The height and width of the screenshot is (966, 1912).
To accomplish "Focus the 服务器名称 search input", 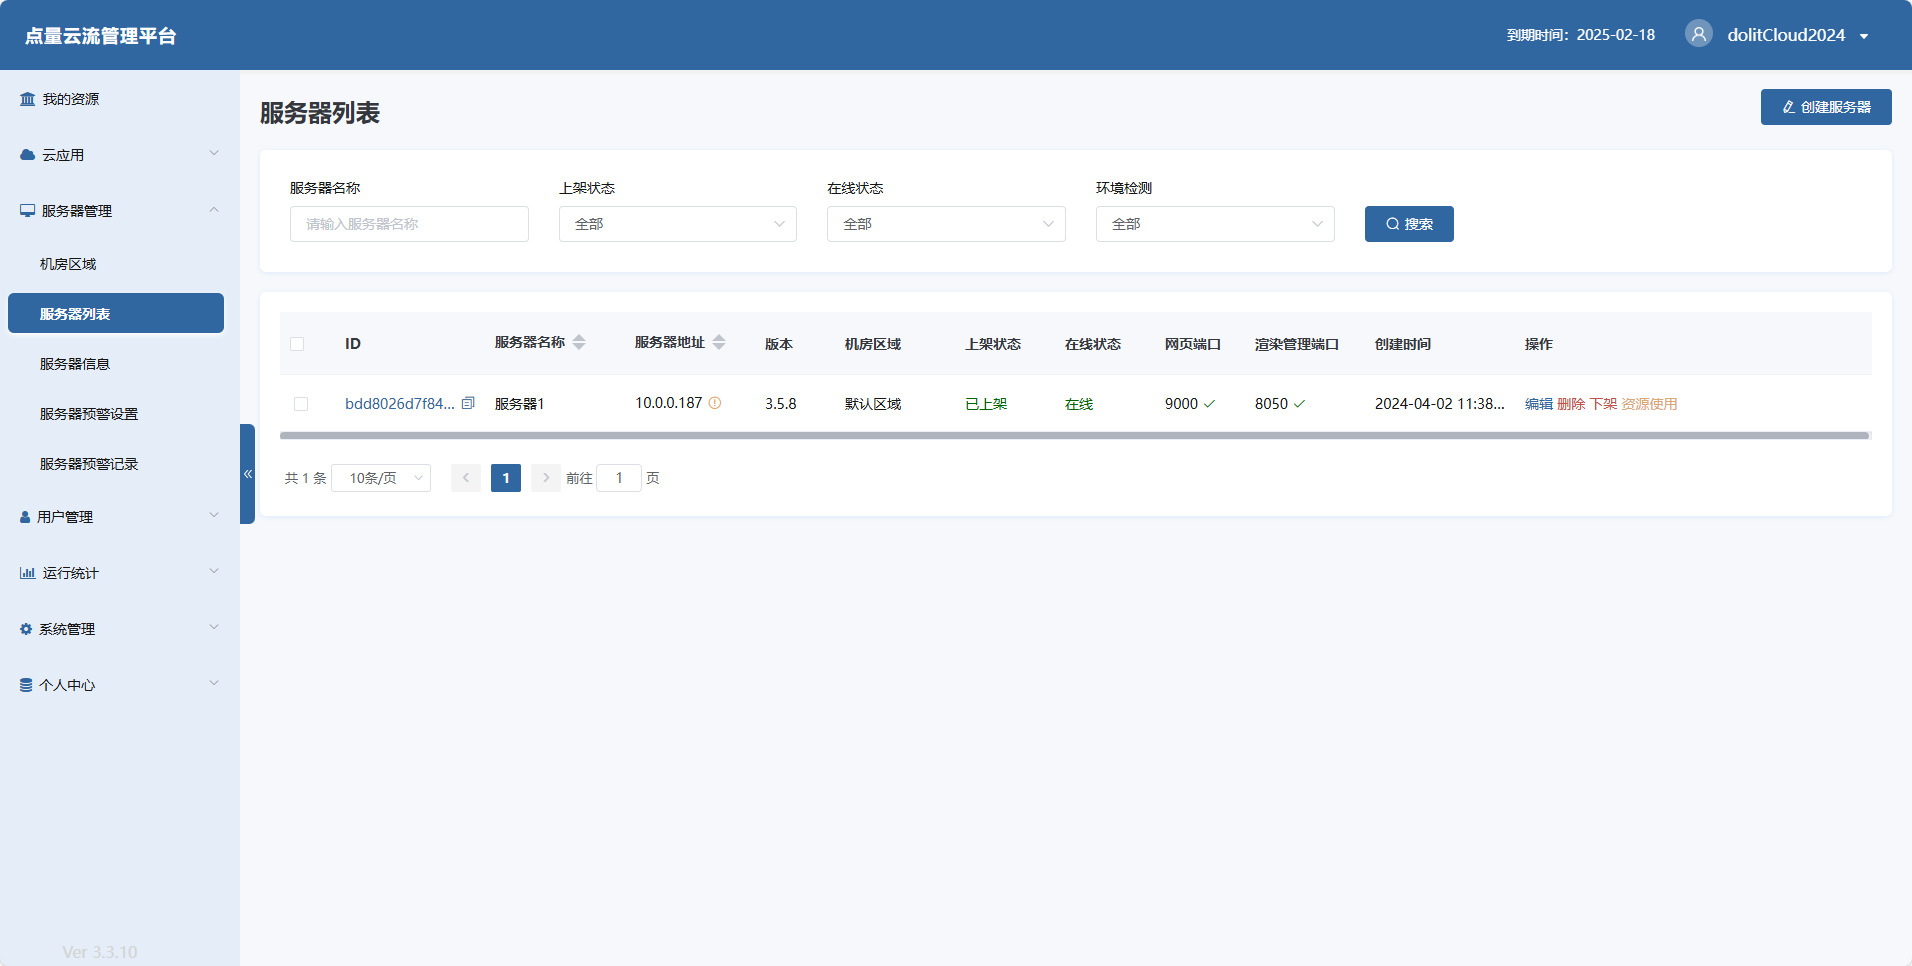I will tap(409, 224).
